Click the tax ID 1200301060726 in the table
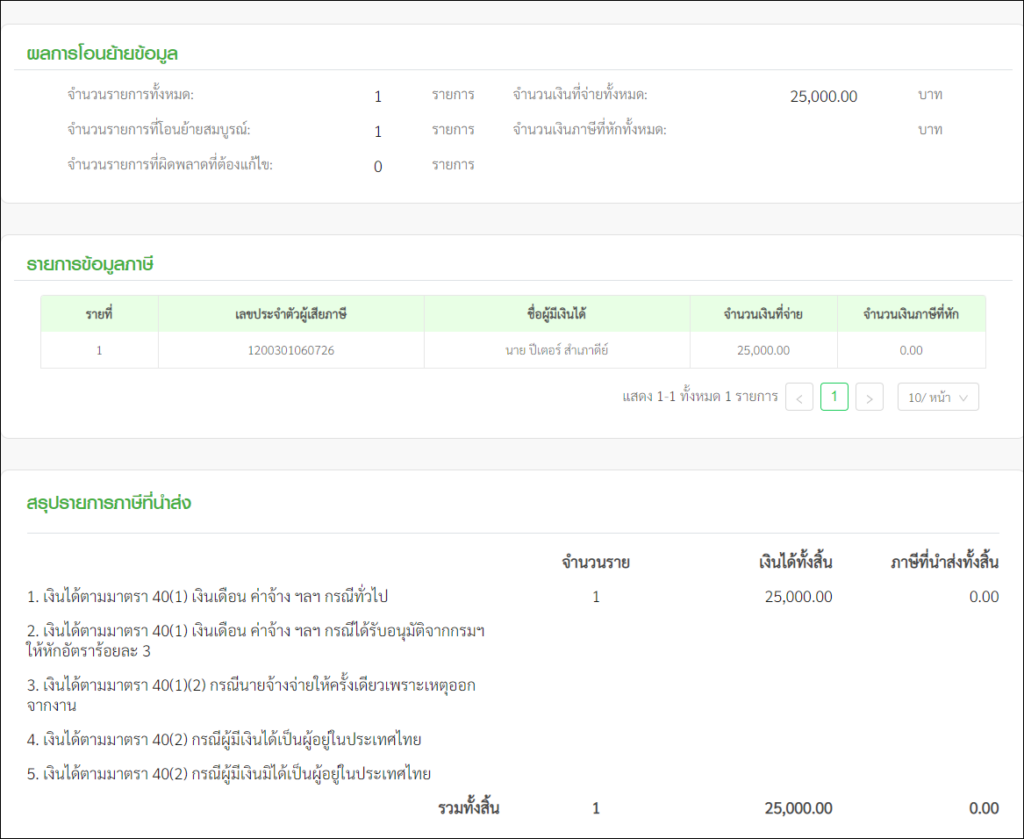This screenshot has height=839, width=1024. tap(290, 350)
